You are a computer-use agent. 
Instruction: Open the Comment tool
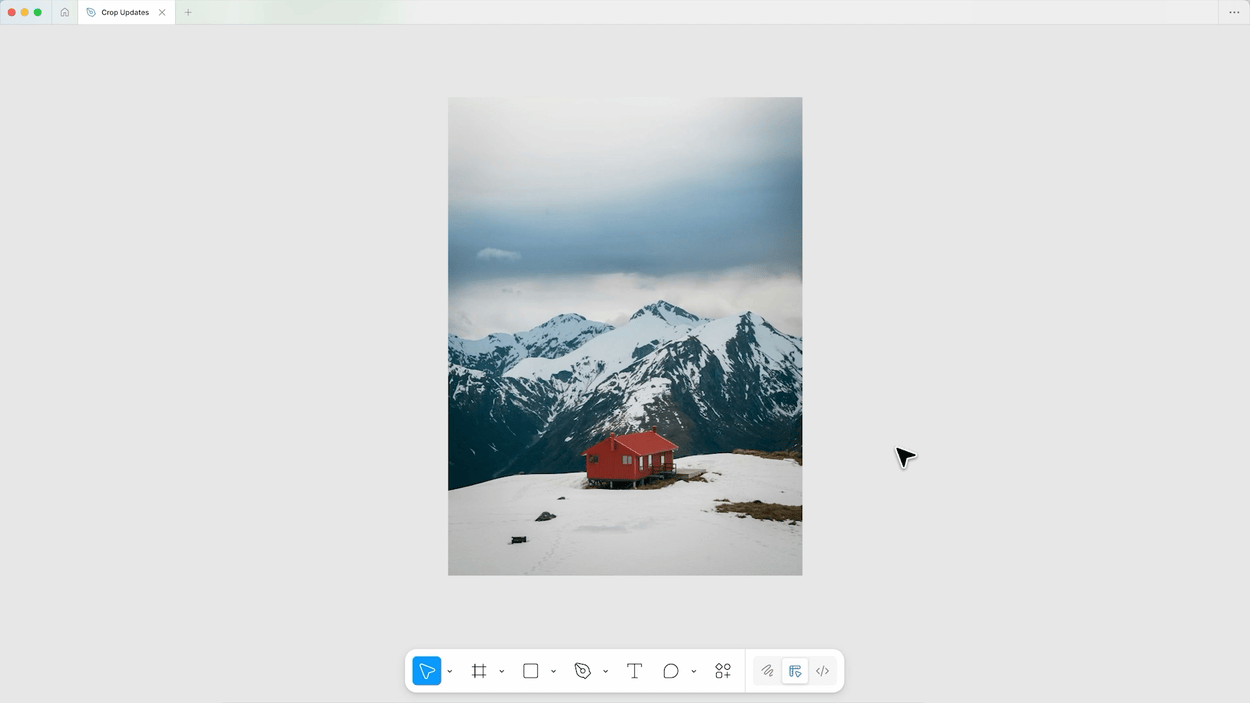(671, 671)
